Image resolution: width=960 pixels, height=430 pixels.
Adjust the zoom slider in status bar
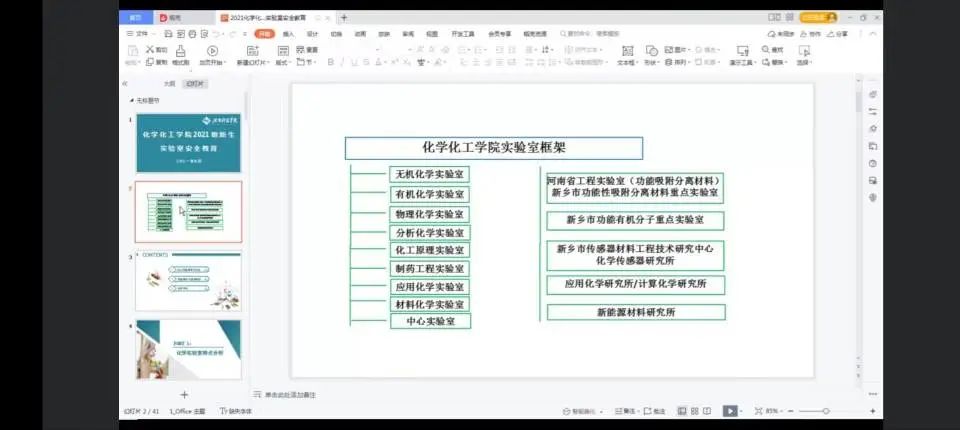[x=826, y=411]
